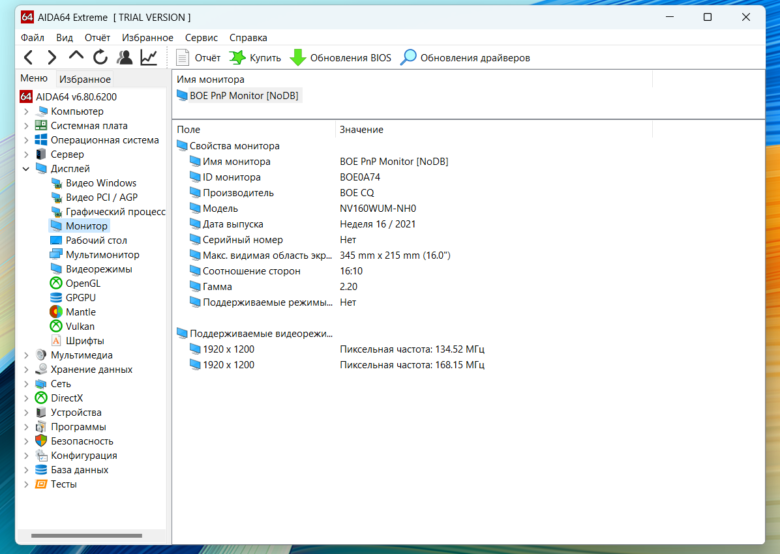Open Обновления BIOS updates
The height and width of the screenshot is (554, 780).
tap(341, 58)
